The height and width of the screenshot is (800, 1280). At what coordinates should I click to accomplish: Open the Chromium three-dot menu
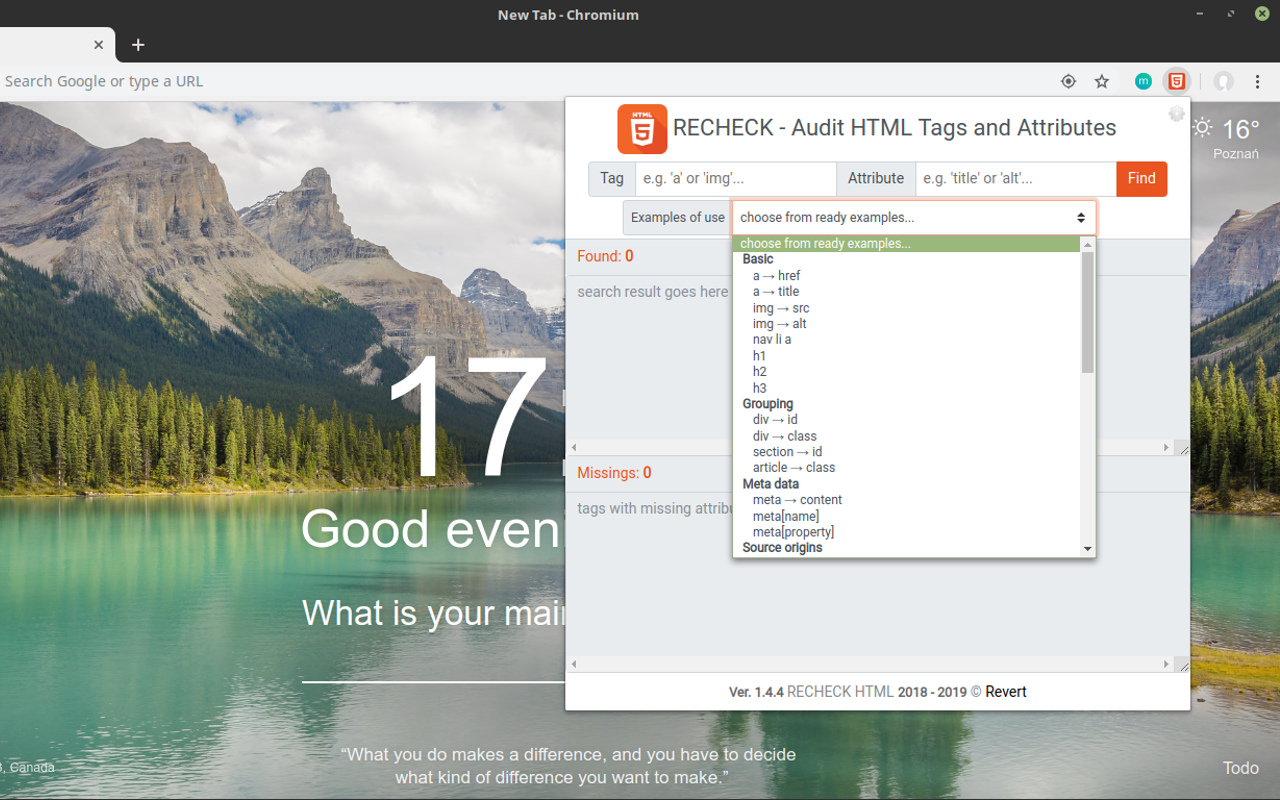pos(1255,81)
